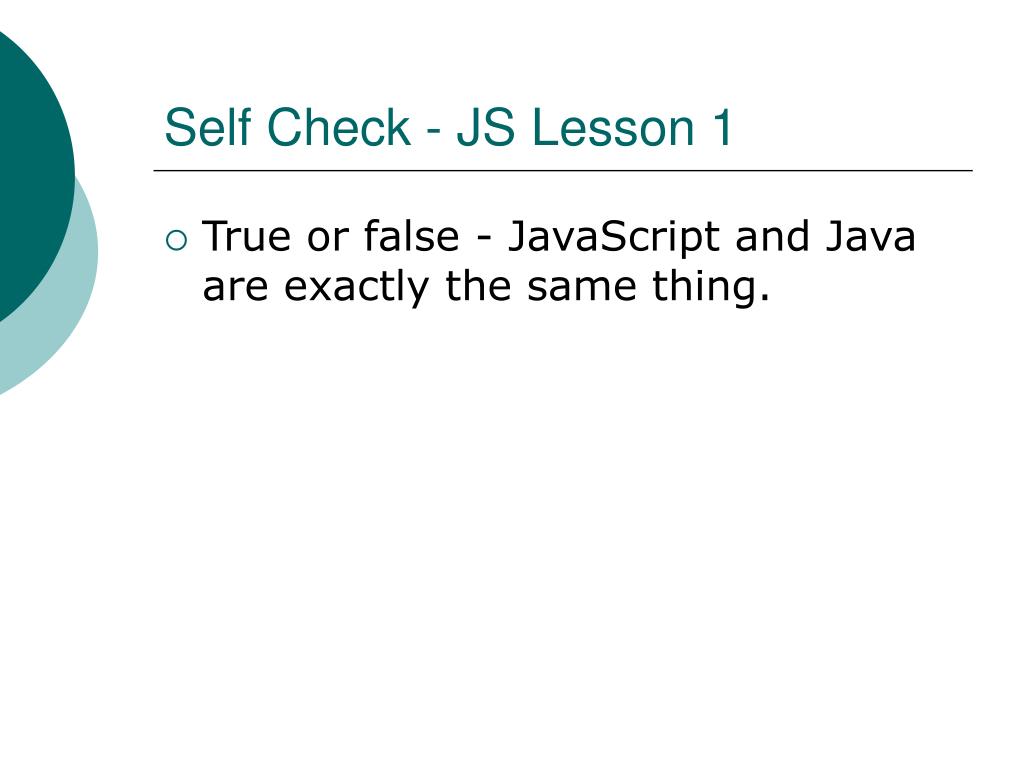Click the word false in bullet
This screenshot has height=768, width=1024.
(x=411, y=236)
